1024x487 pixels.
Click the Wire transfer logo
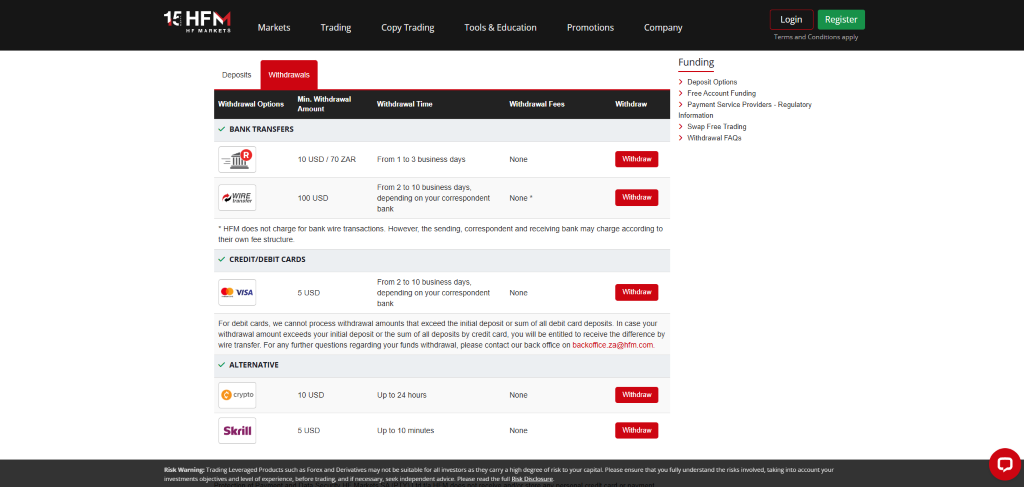237,198
